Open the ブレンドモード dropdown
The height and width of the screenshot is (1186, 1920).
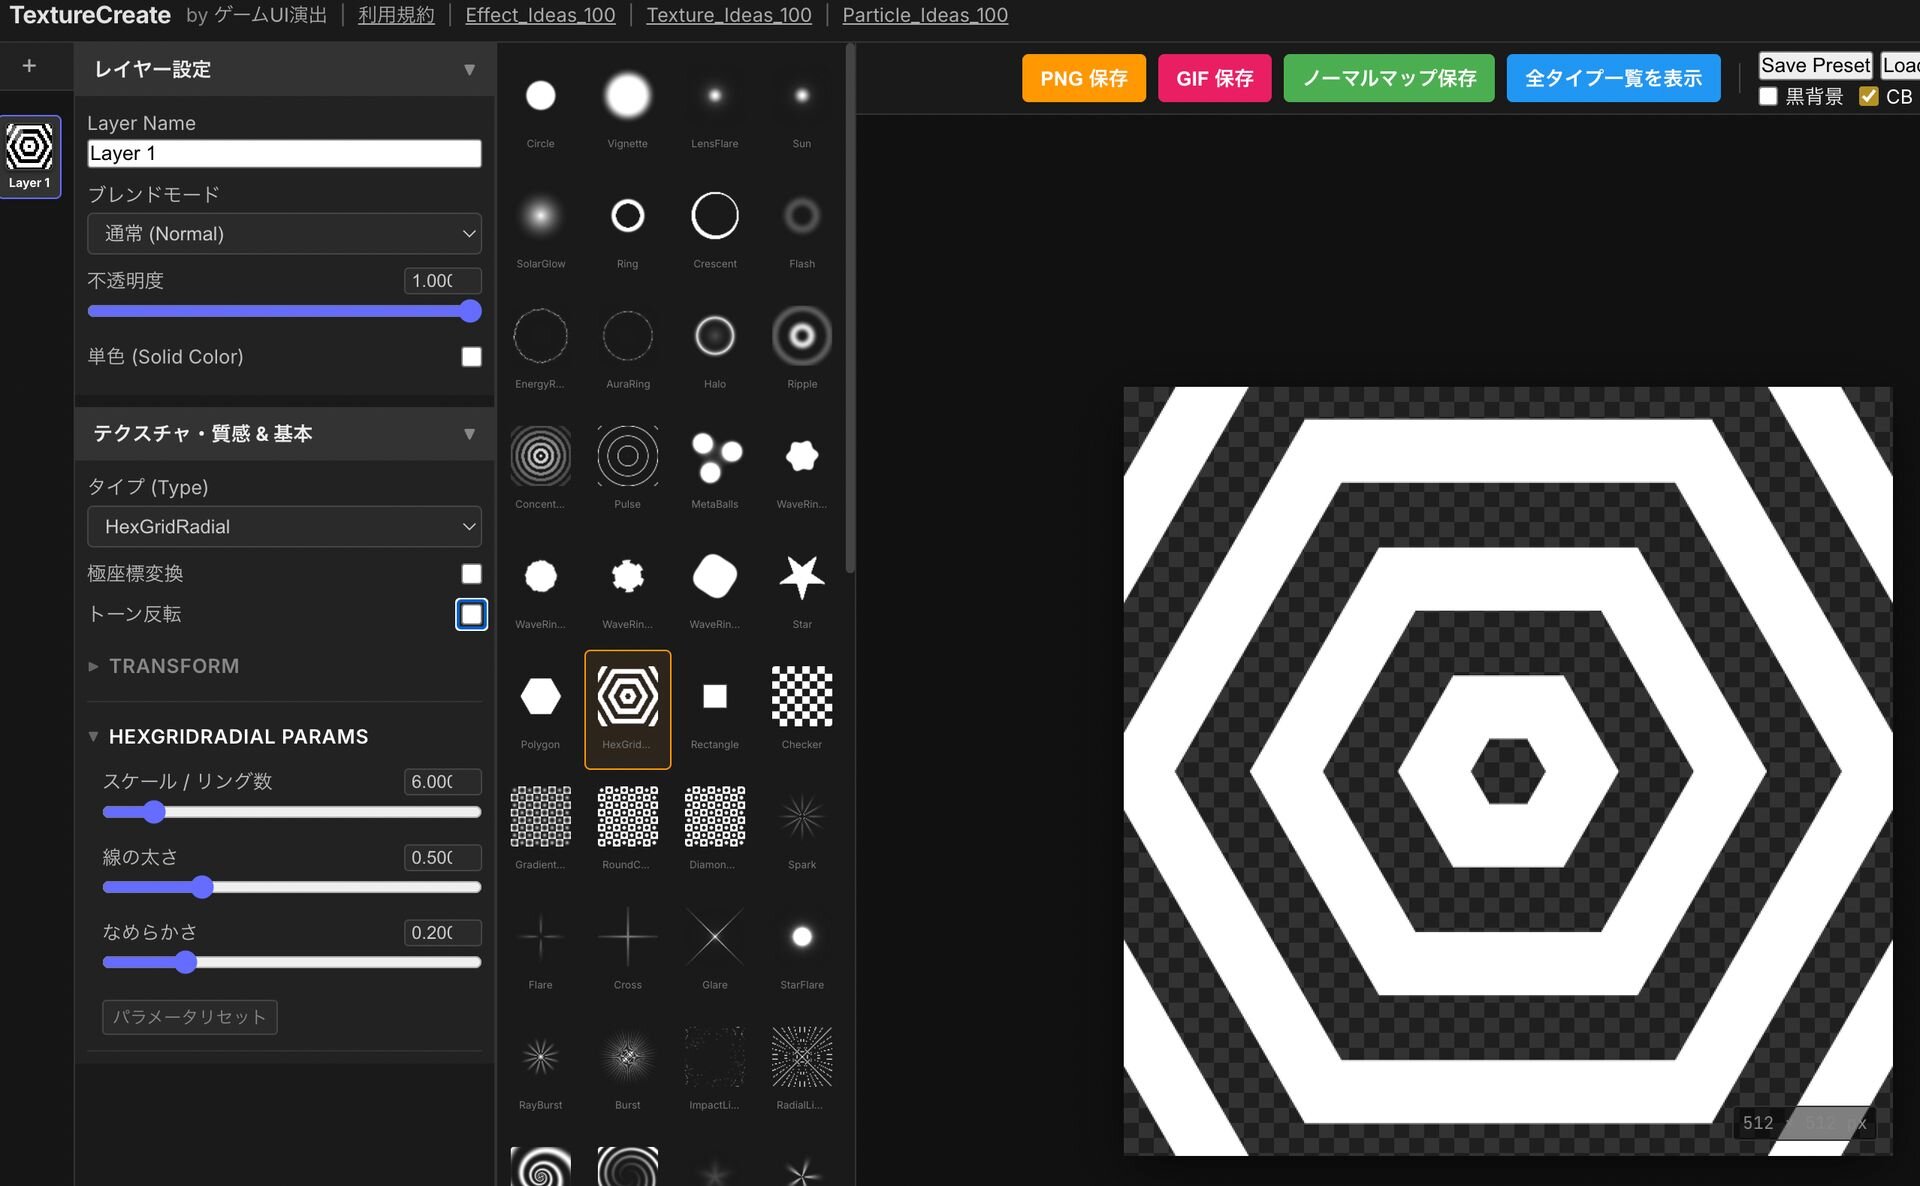pos(284,234)
